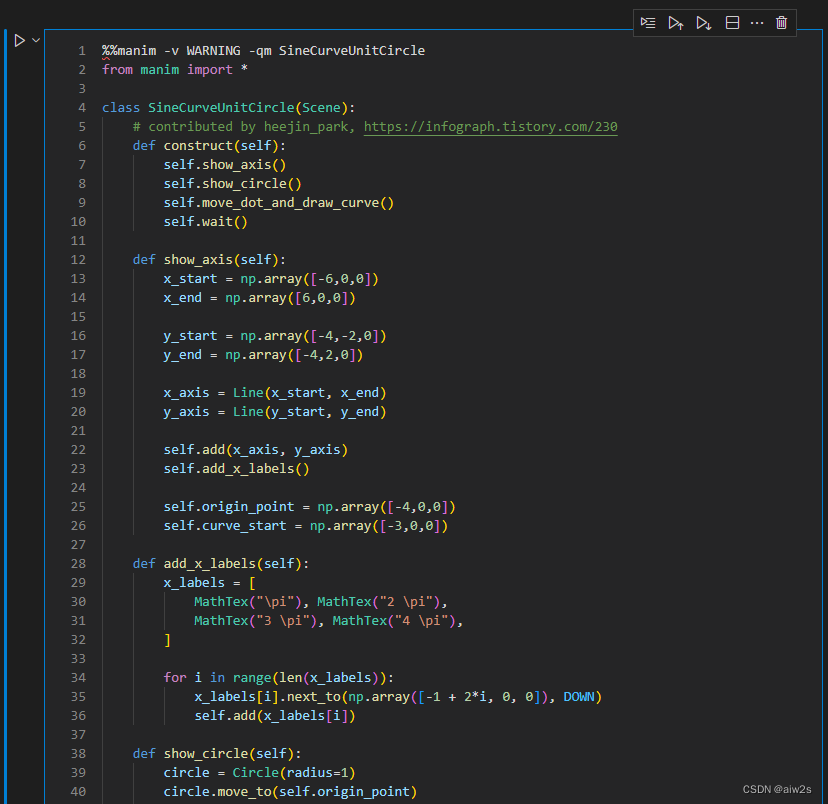Open run options chevron beside play button
The height and width of the screenshot is (804, 828).
[36, 40]
